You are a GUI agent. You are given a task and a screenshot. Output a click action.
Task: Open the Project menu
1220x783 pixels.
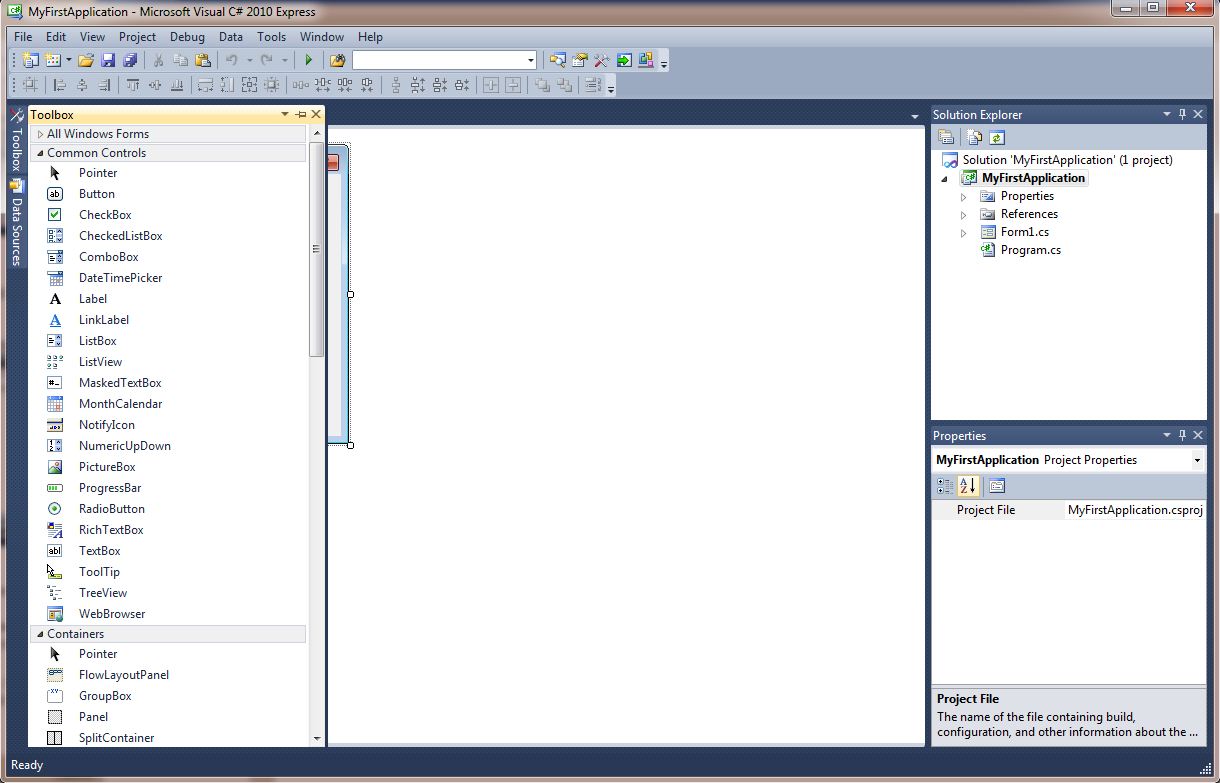[x=137, y=37]
